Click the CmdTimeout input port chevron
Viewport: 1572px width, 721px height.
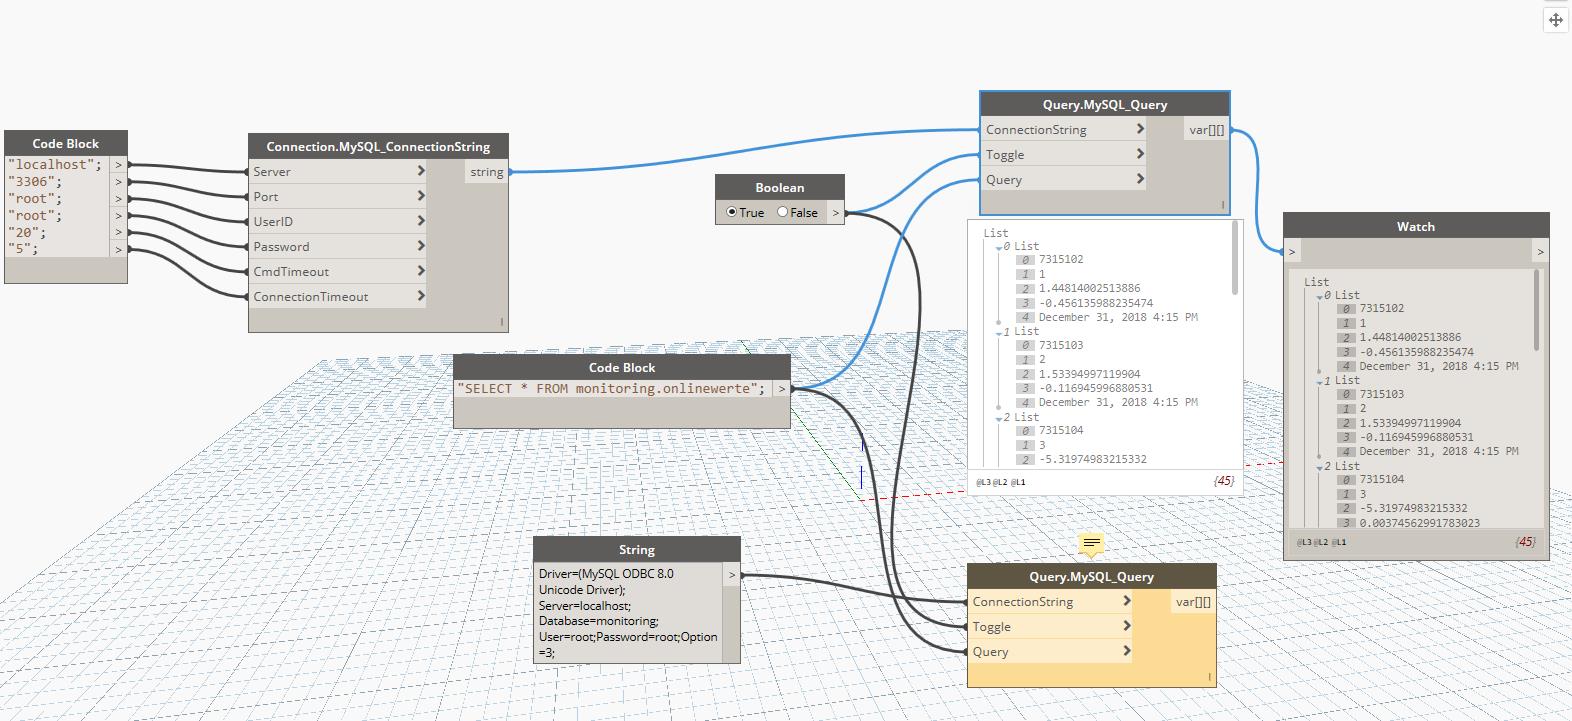point(421,271)
